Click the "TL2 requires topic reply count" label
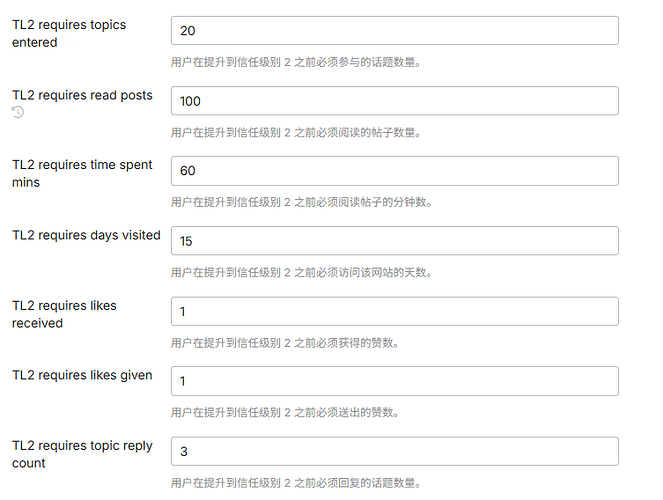 (x=82, y=454)
